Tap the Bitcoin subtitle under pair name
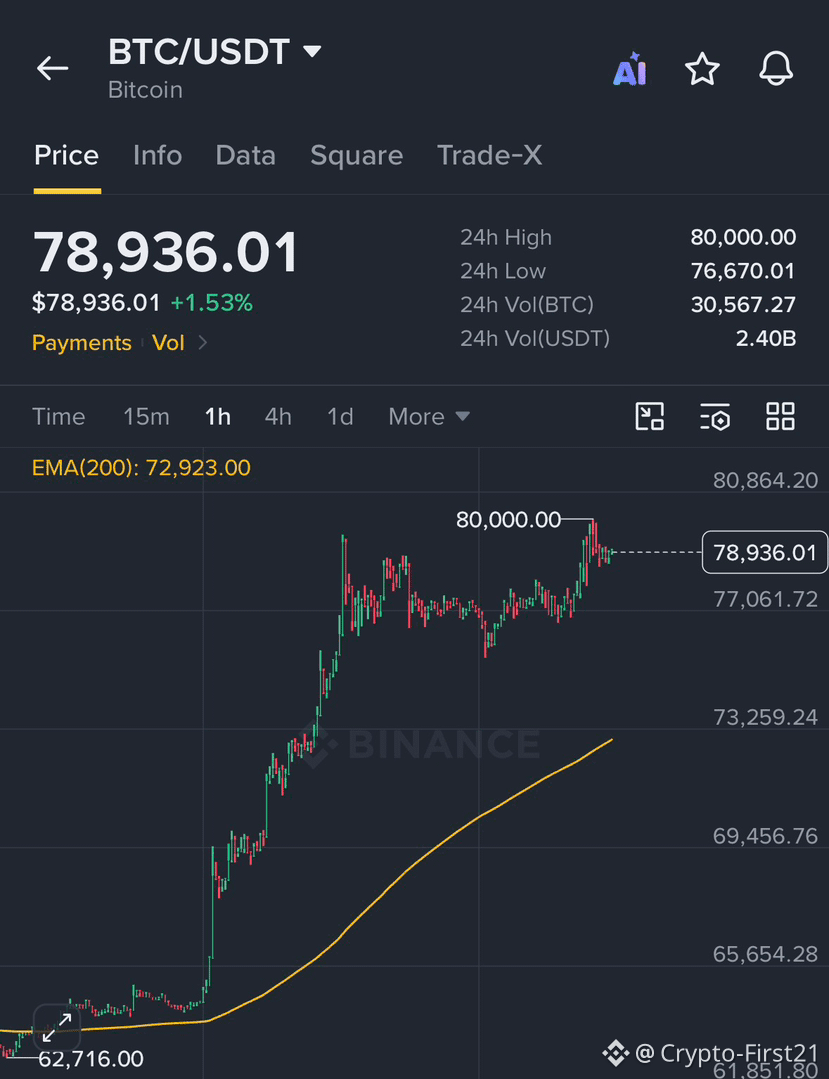The width and height of the screenshot is (829, 1079). click(145, 90)
